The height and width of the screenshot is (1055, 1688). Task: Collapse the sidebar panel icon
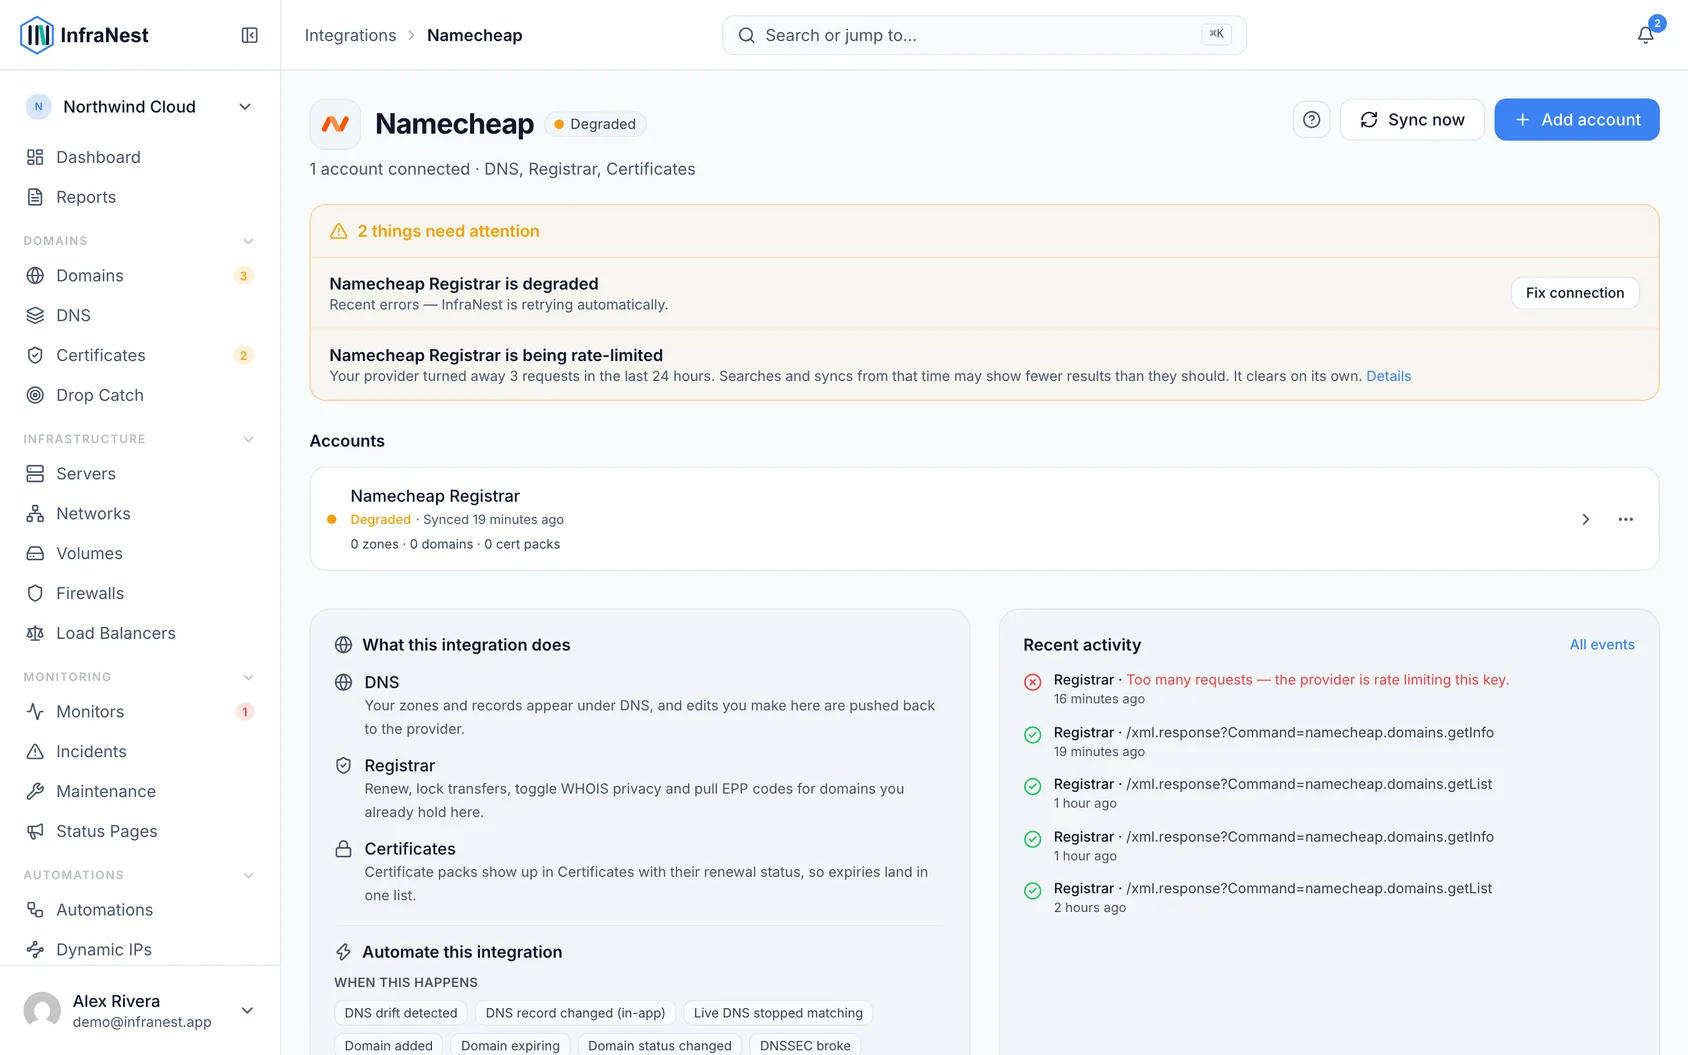[x=250, y=35]
